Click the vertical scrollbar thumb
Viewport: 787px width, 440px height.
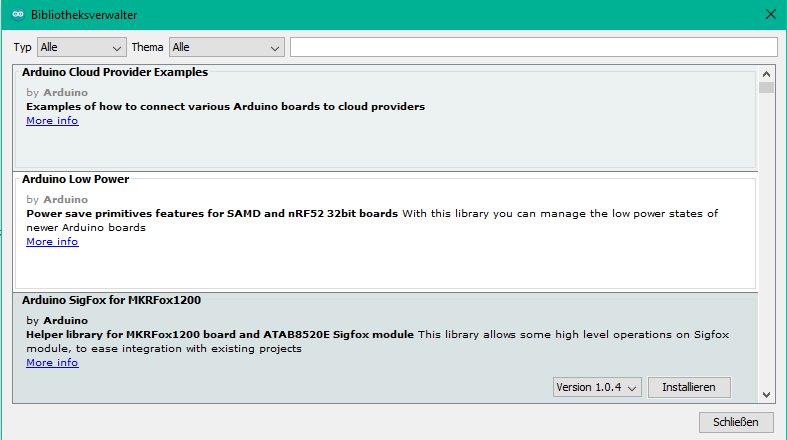pyautogui.click(x=766, y=88)
